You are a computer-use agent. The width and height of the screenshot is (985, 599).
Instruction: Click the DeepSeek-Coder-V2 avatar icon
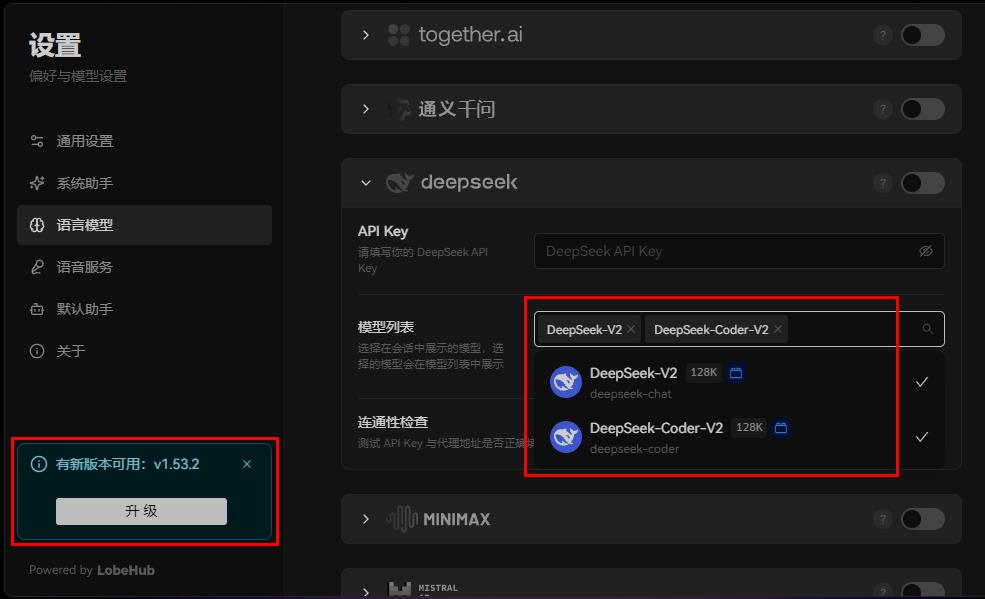(x=565, y=437)
